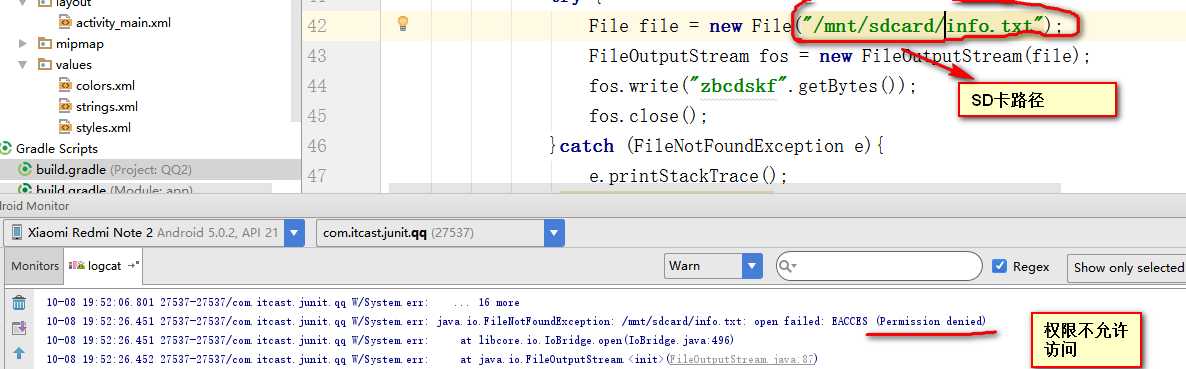Image resolution: width=1186 pixels, height=369 pixels.
Task: Click the yellow lightbulb intention icon
Action: (x=403, y=23)
